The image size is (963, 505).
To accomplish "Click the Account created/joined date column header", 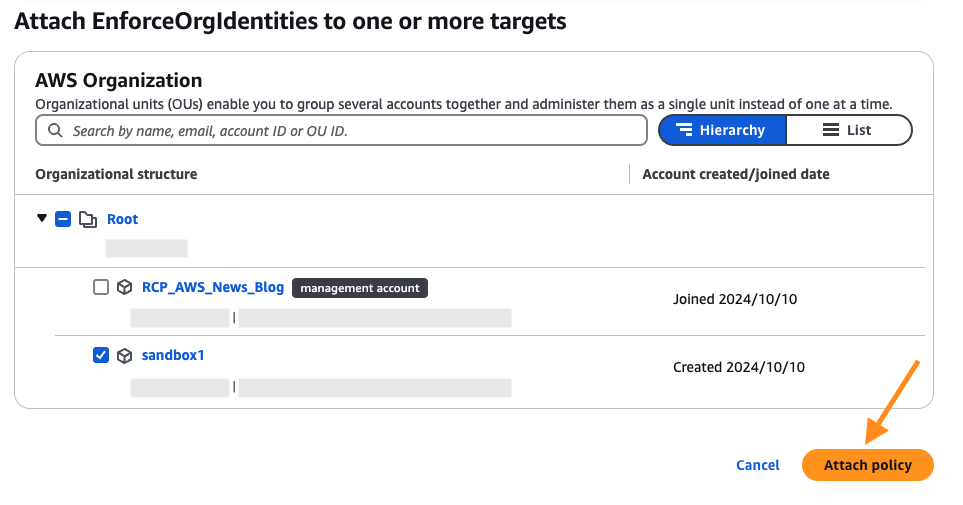I will [x=735, y=174].
